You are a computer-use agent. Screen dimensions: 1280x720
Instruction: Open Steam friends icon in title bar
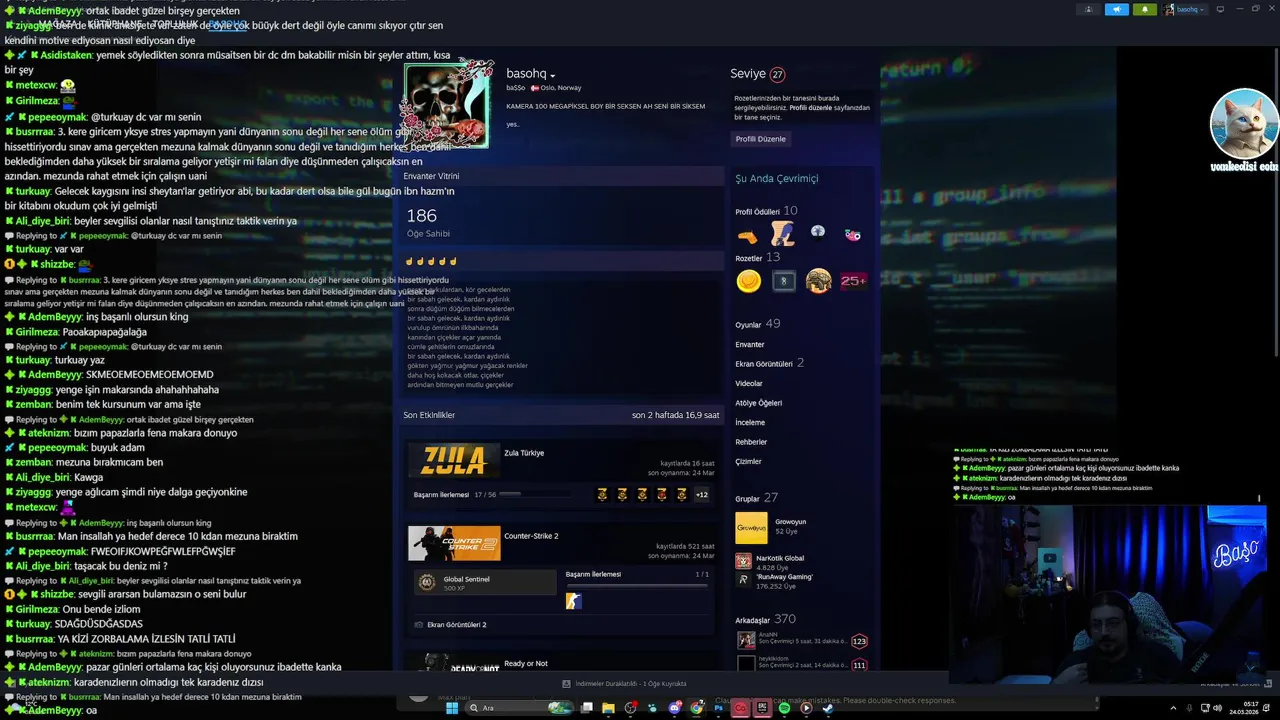pos(1089,9)
